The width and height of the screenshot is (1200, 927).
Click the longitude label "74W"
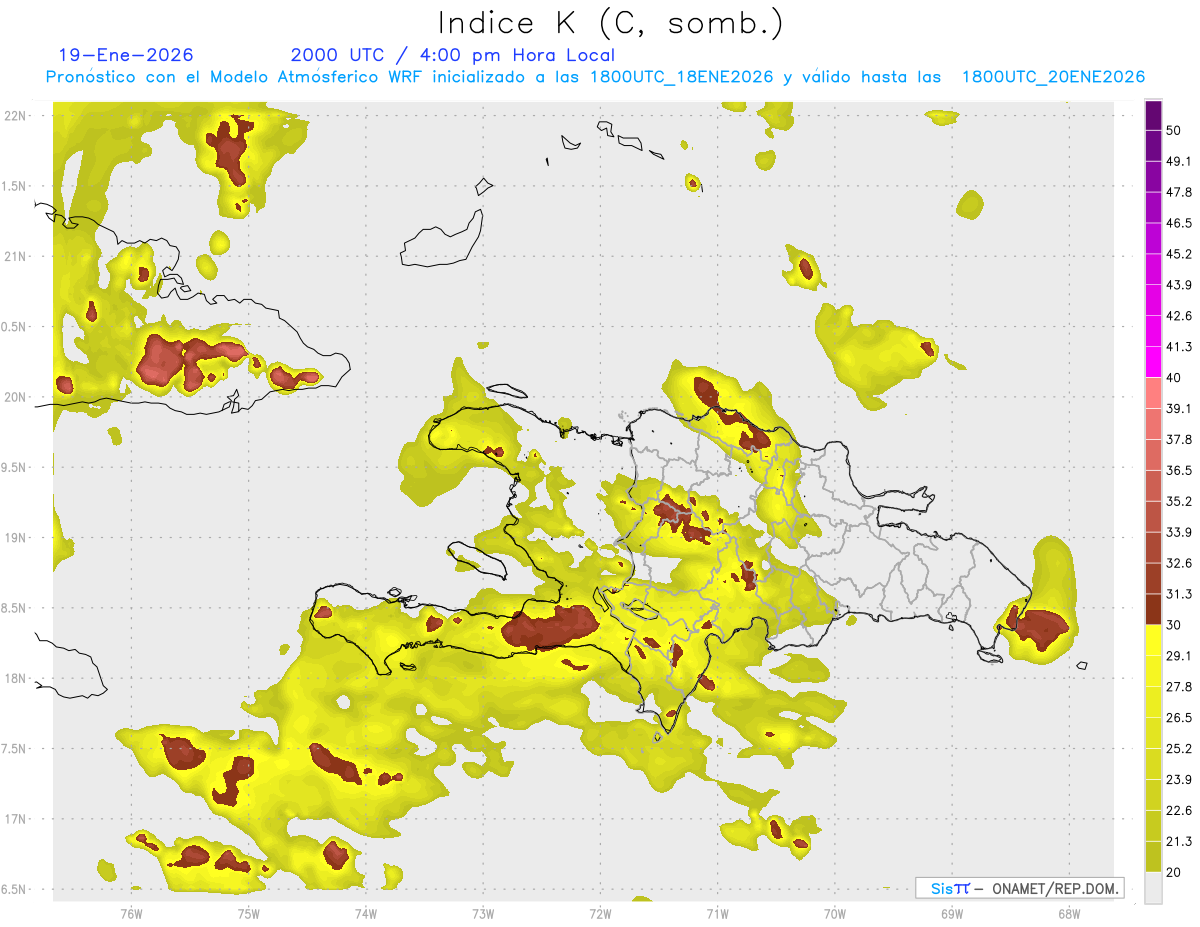coord(366,913)
